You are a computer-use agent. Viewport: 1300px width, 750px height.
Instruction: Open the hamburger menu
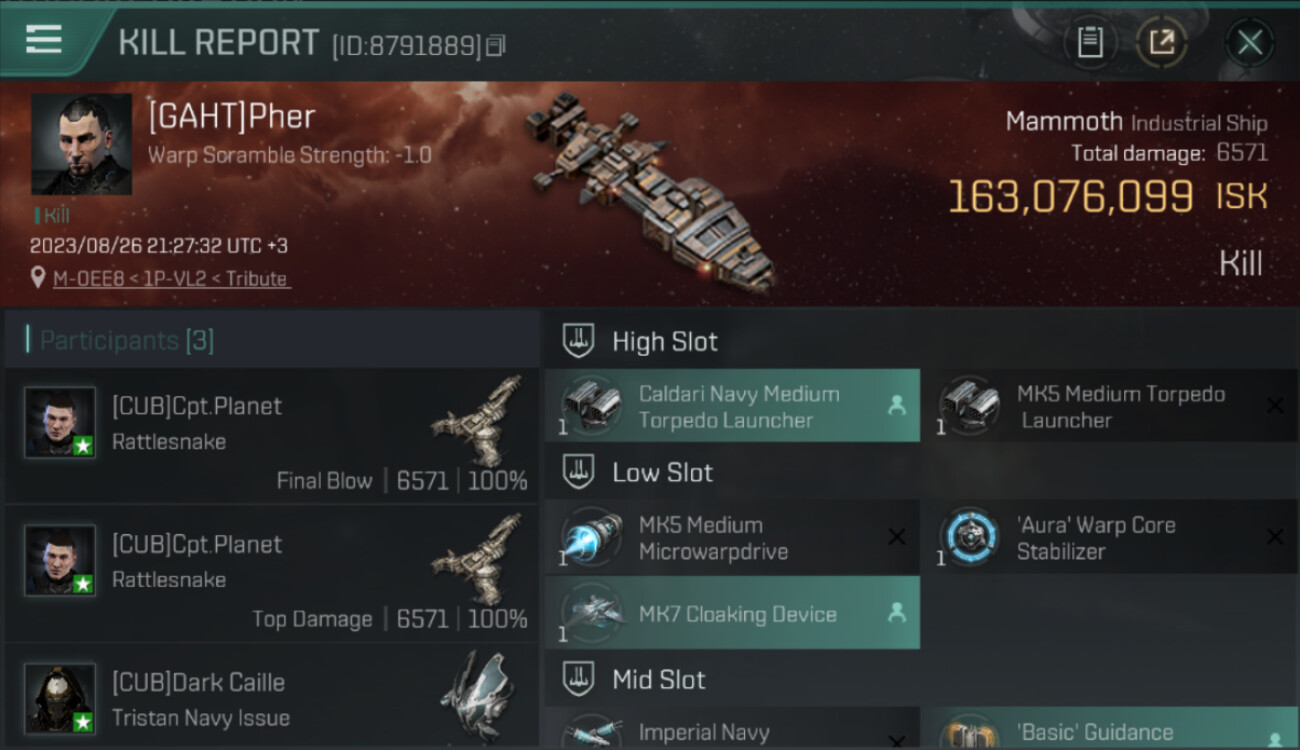click(44, 40)
